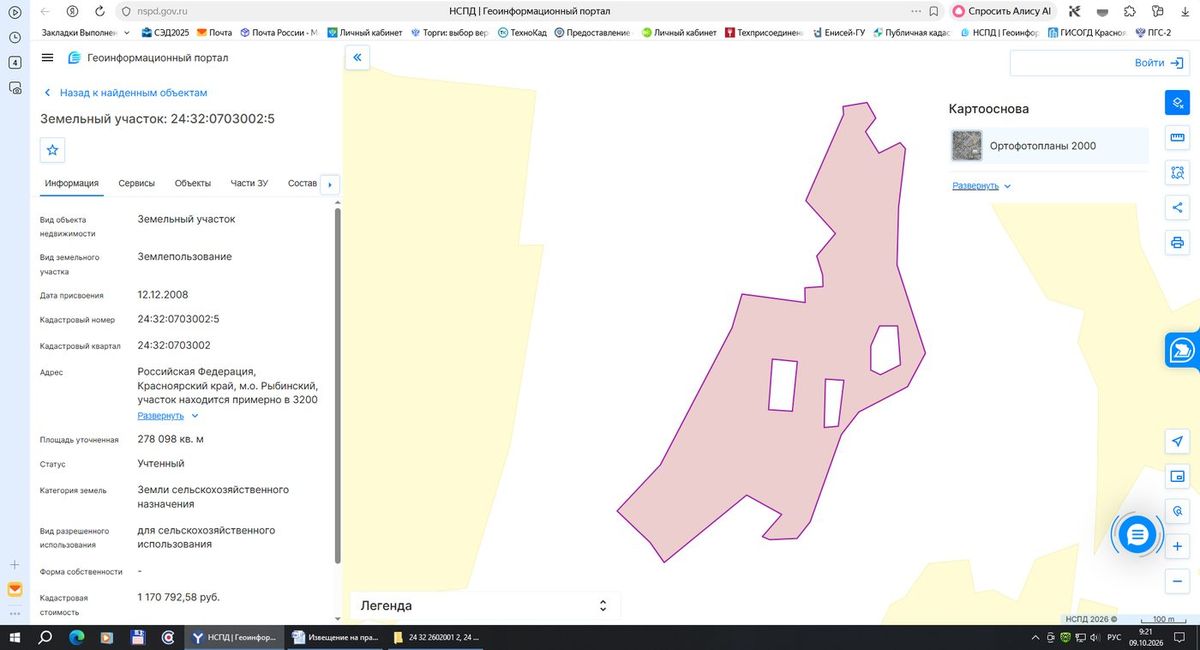This screenshot has width=1200, height=650.
Task: Collapse the side panel with double-chevron button
Action: [x=358, y=58]
